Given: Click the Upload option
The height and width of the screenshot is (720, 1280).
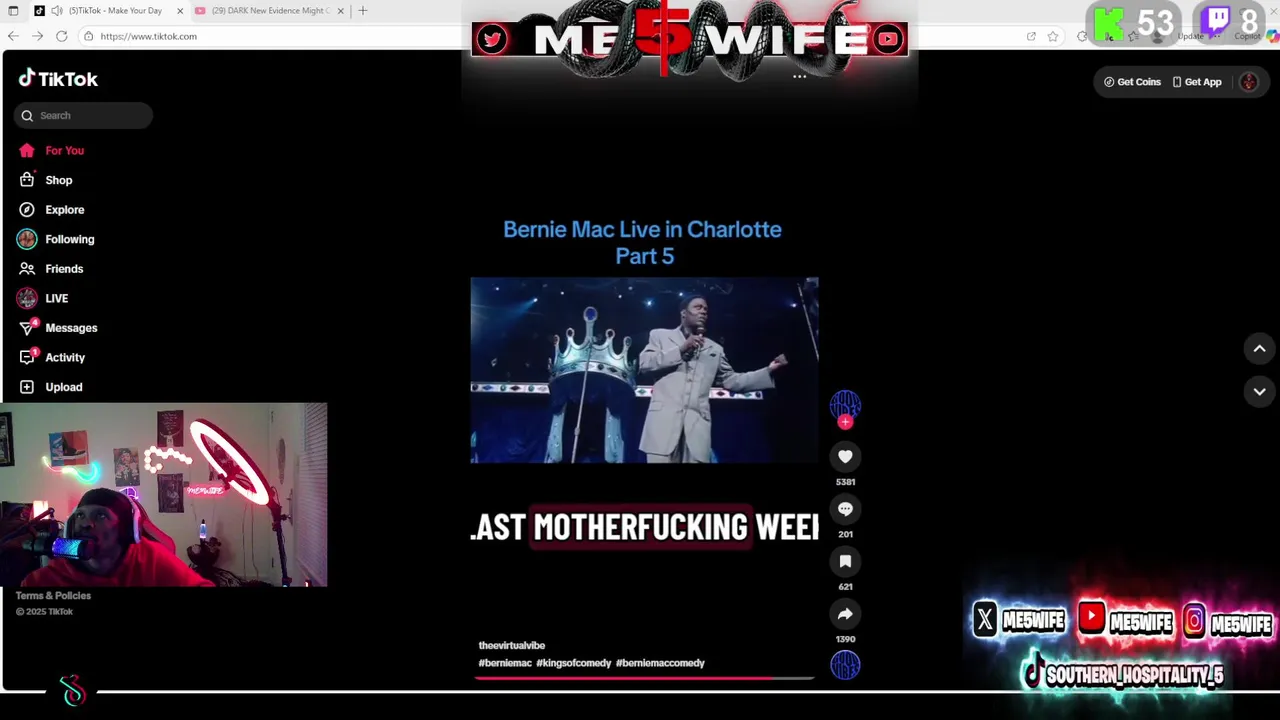Looking at the screenshot, I should click(64, 387).
